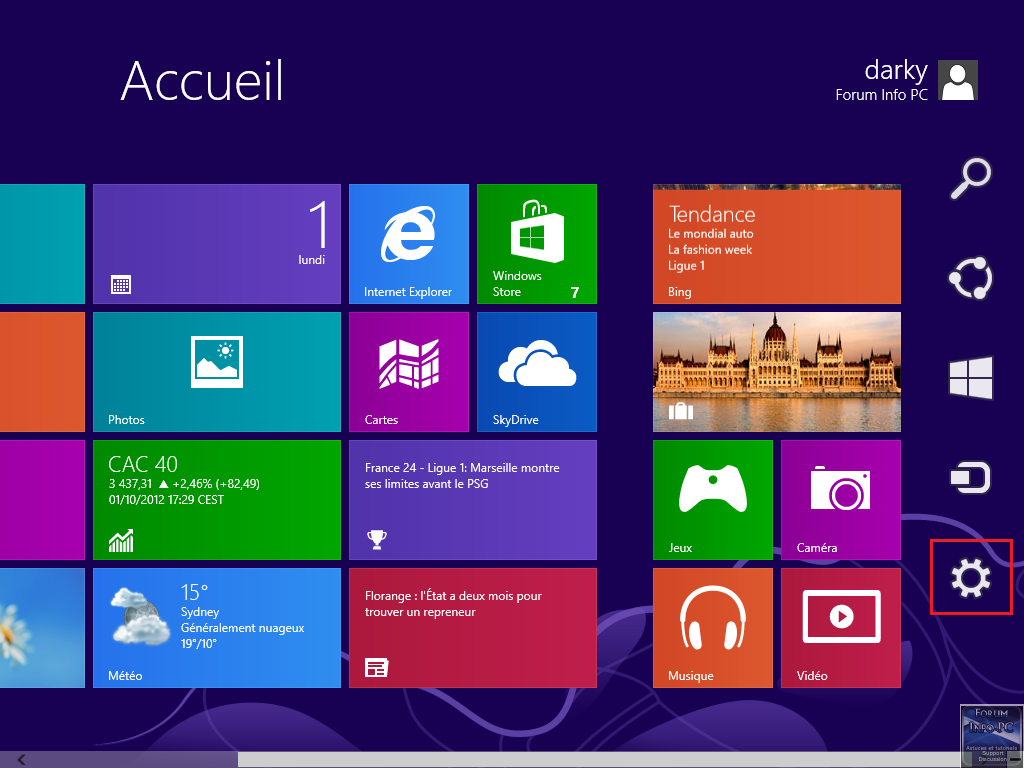1024x768 pixels.
Task: Open the Météo weather tile
Action: tap(217, 628)
